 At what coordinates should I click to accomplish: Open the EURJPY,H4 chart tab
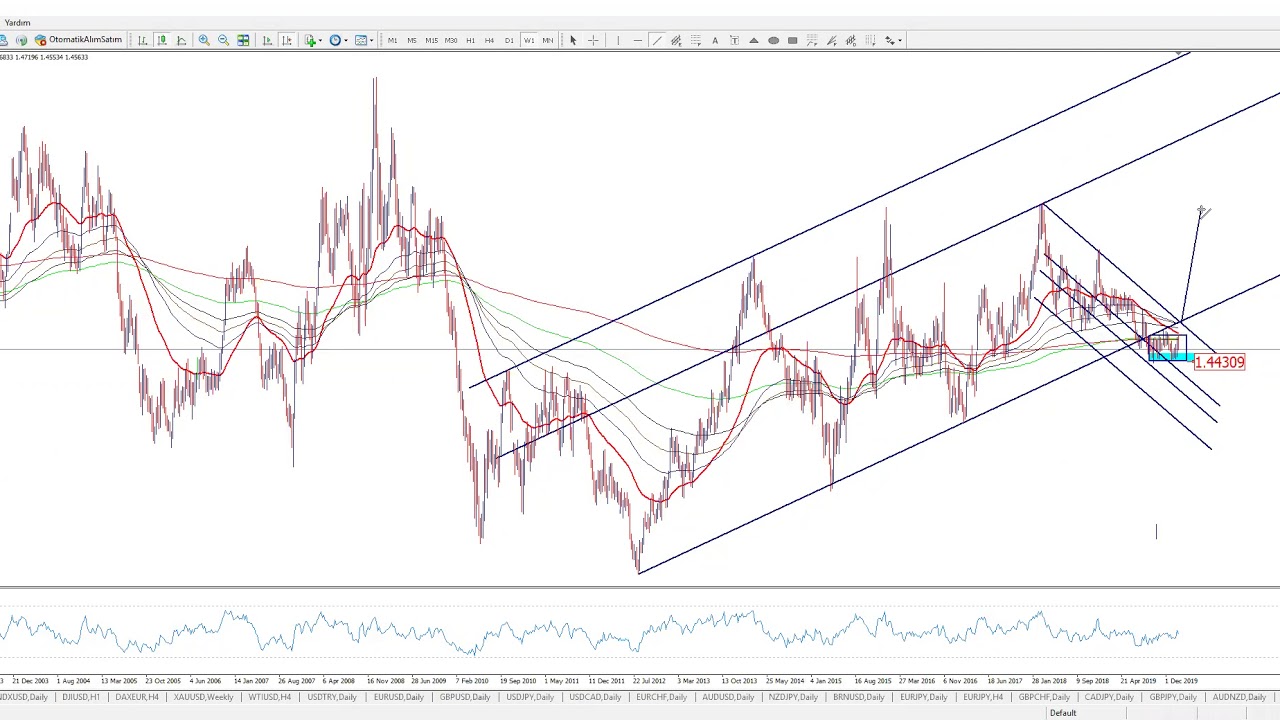(x=983, y=697)
